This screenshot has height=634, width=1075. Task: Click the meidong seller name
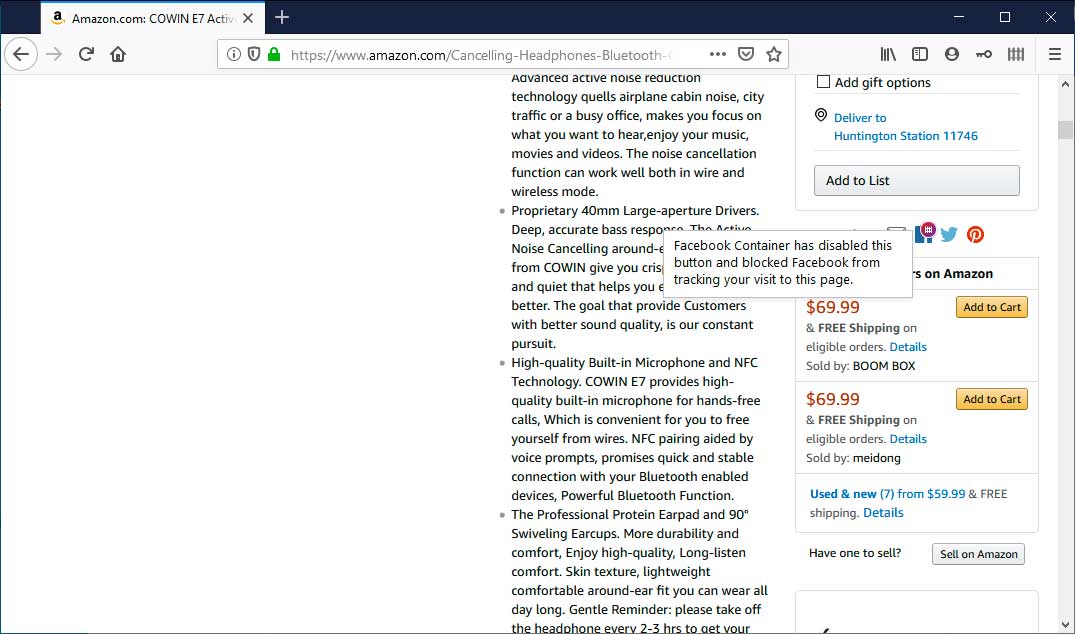point(876,458)
